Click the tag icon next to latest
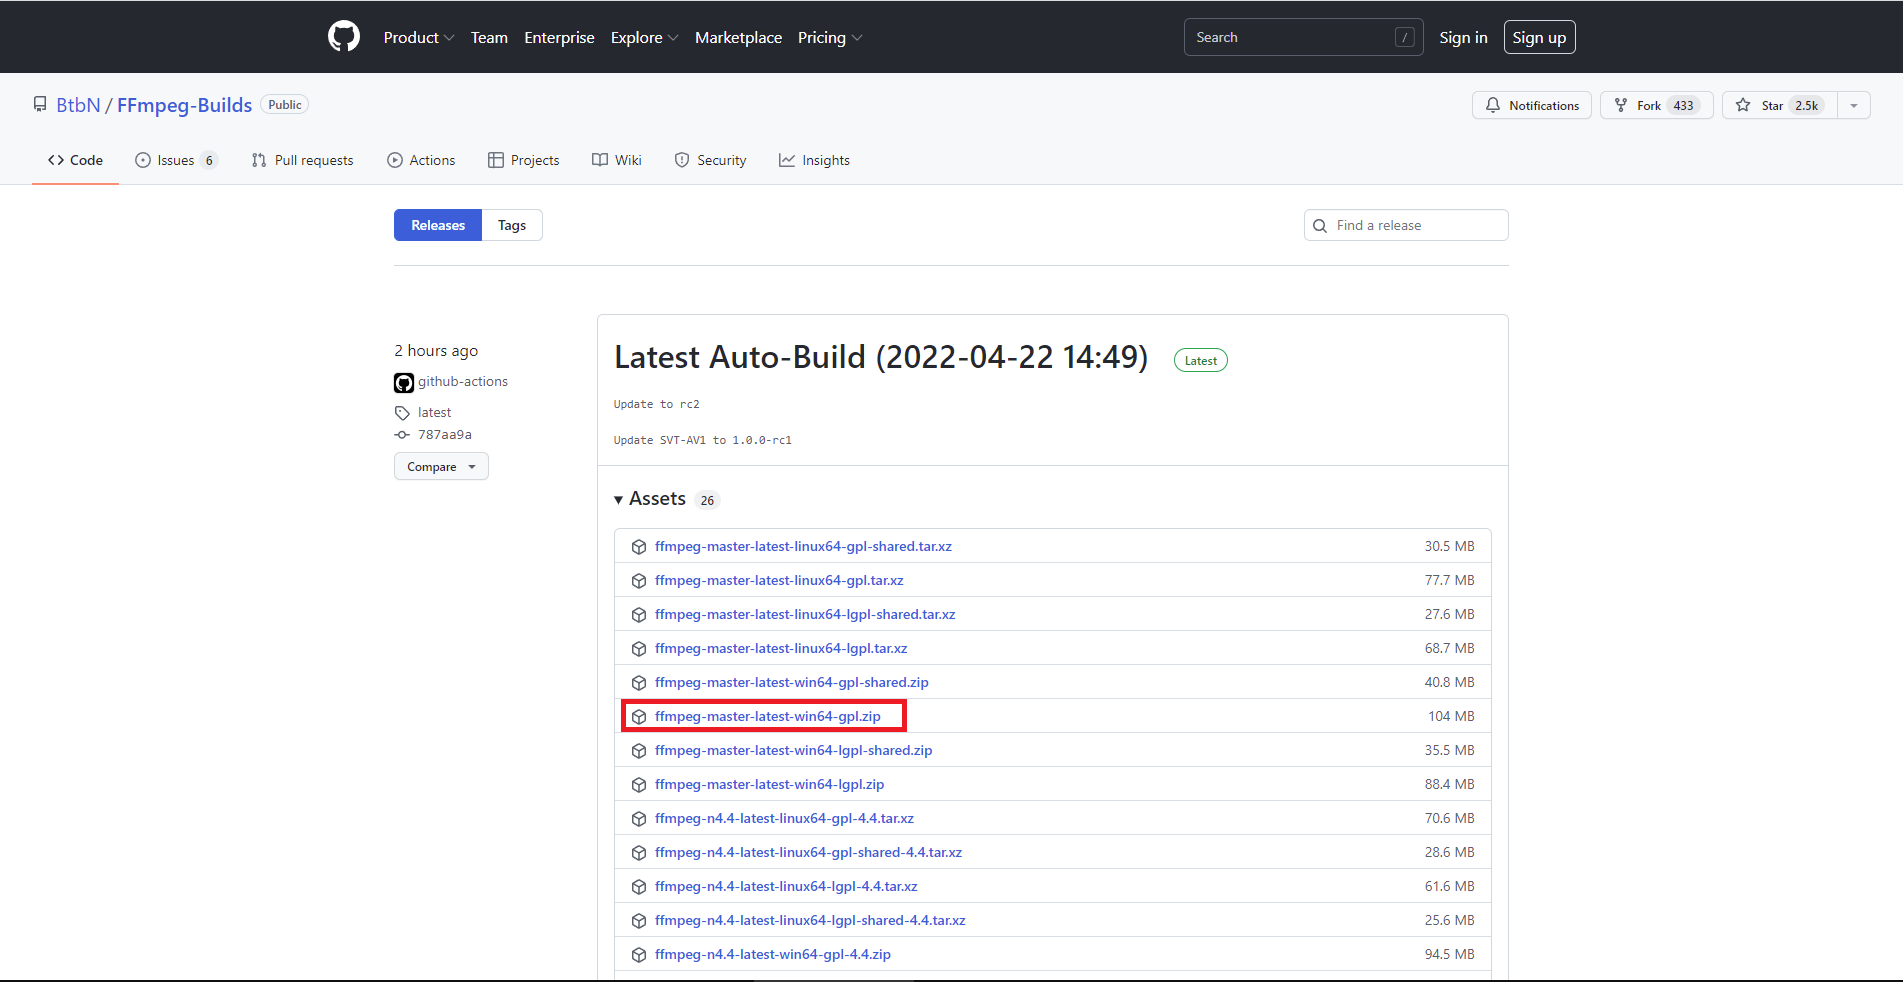This screenshot has height=982, width=1903. [402, 413]
